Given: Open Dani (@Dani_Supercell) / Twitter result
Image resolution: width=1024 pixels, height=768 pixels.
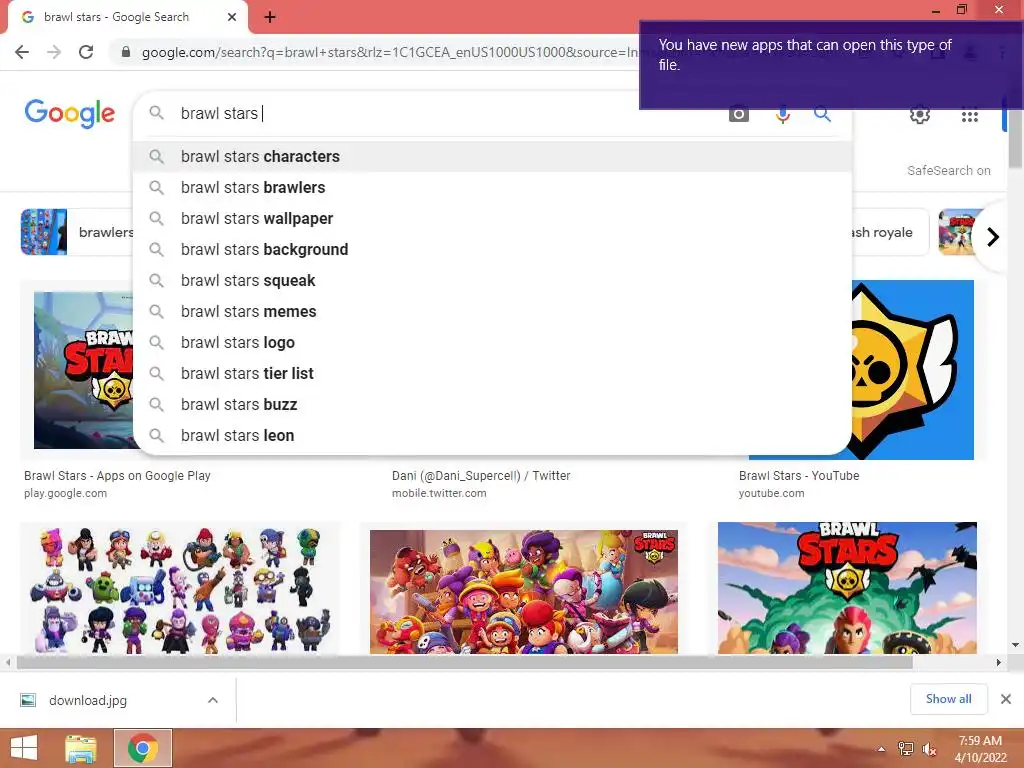Looking at the screenshot, I should 481,475.
